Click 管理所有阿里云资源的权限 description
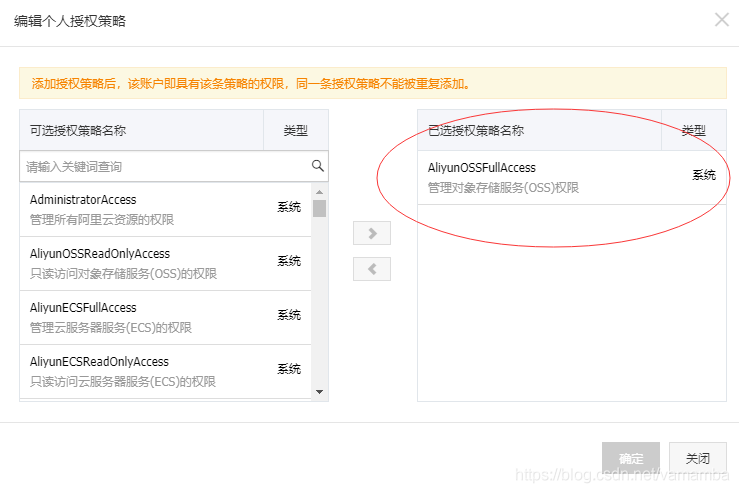 coord(102,220)
